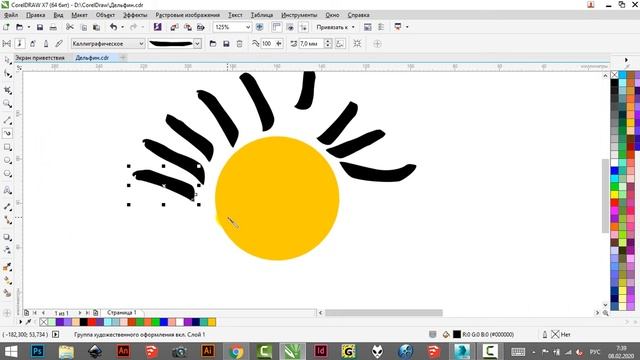The width and height of the screenshot is (640, 360).
Task: Toggle the Preset mode button
Action: point(7,43)
